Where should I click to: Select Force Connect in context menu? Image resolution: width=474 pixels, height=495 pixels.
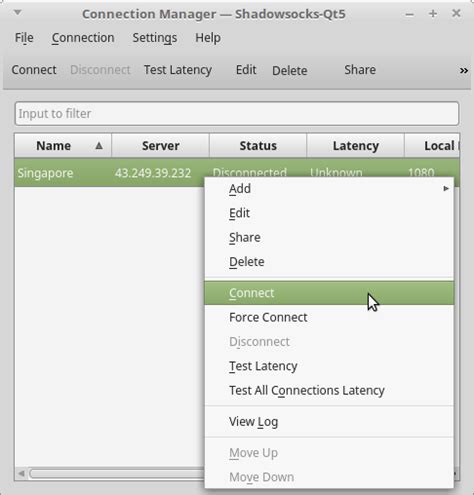[329, 317]
